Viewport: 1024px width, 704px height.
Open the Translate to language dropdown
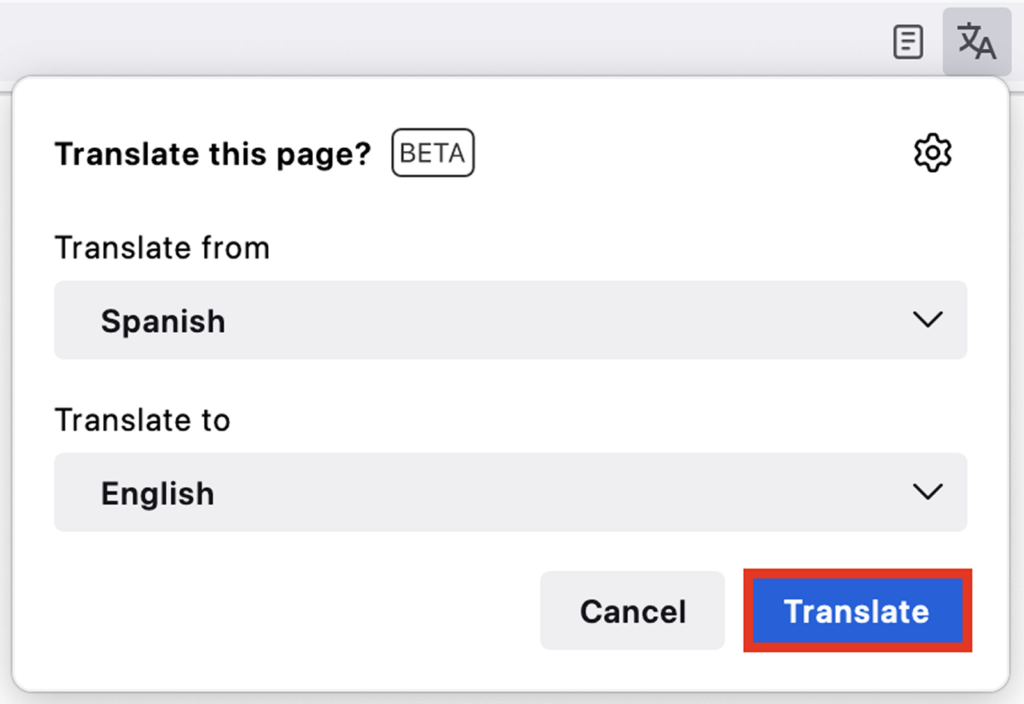(510, 492)
